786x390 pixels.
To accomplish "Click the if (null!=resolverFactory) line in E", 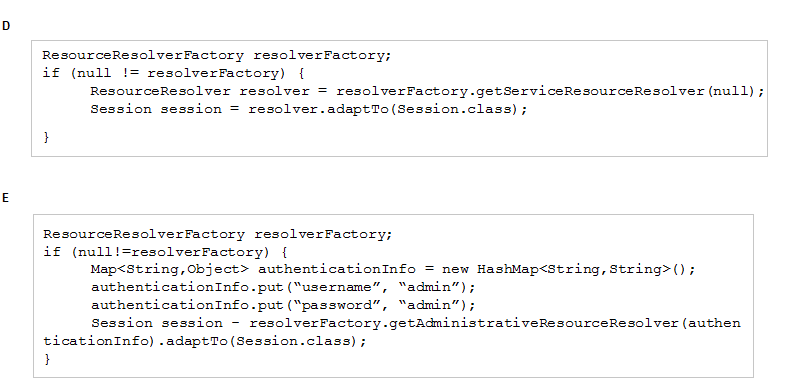I will click(x=165, y=252).
